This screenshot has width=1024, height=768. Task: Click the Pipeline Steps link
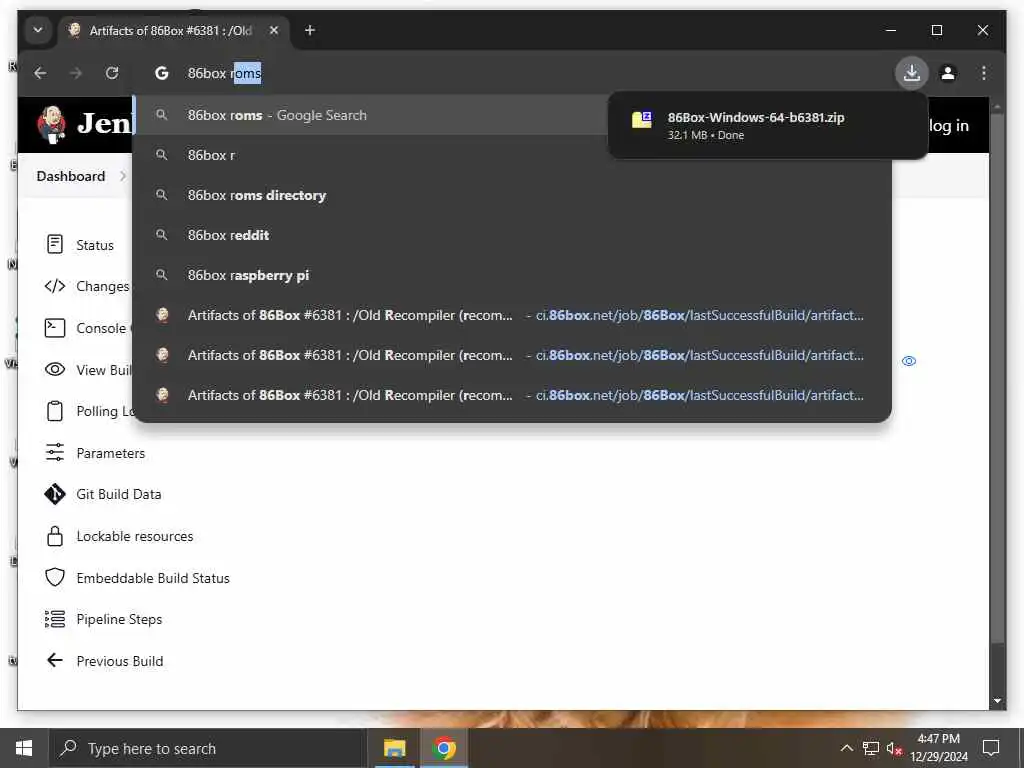point(119,619)
